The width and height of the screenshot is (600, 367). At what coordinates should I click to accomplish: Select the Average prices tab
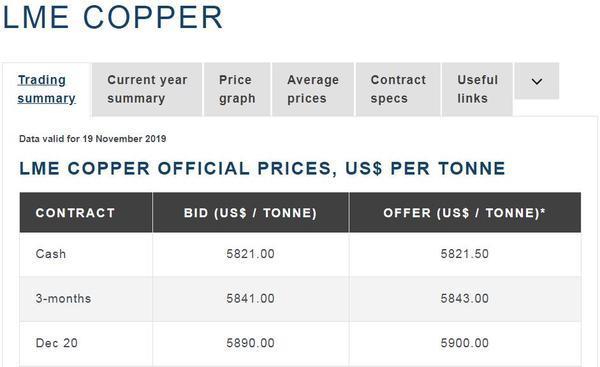point(313,89)
